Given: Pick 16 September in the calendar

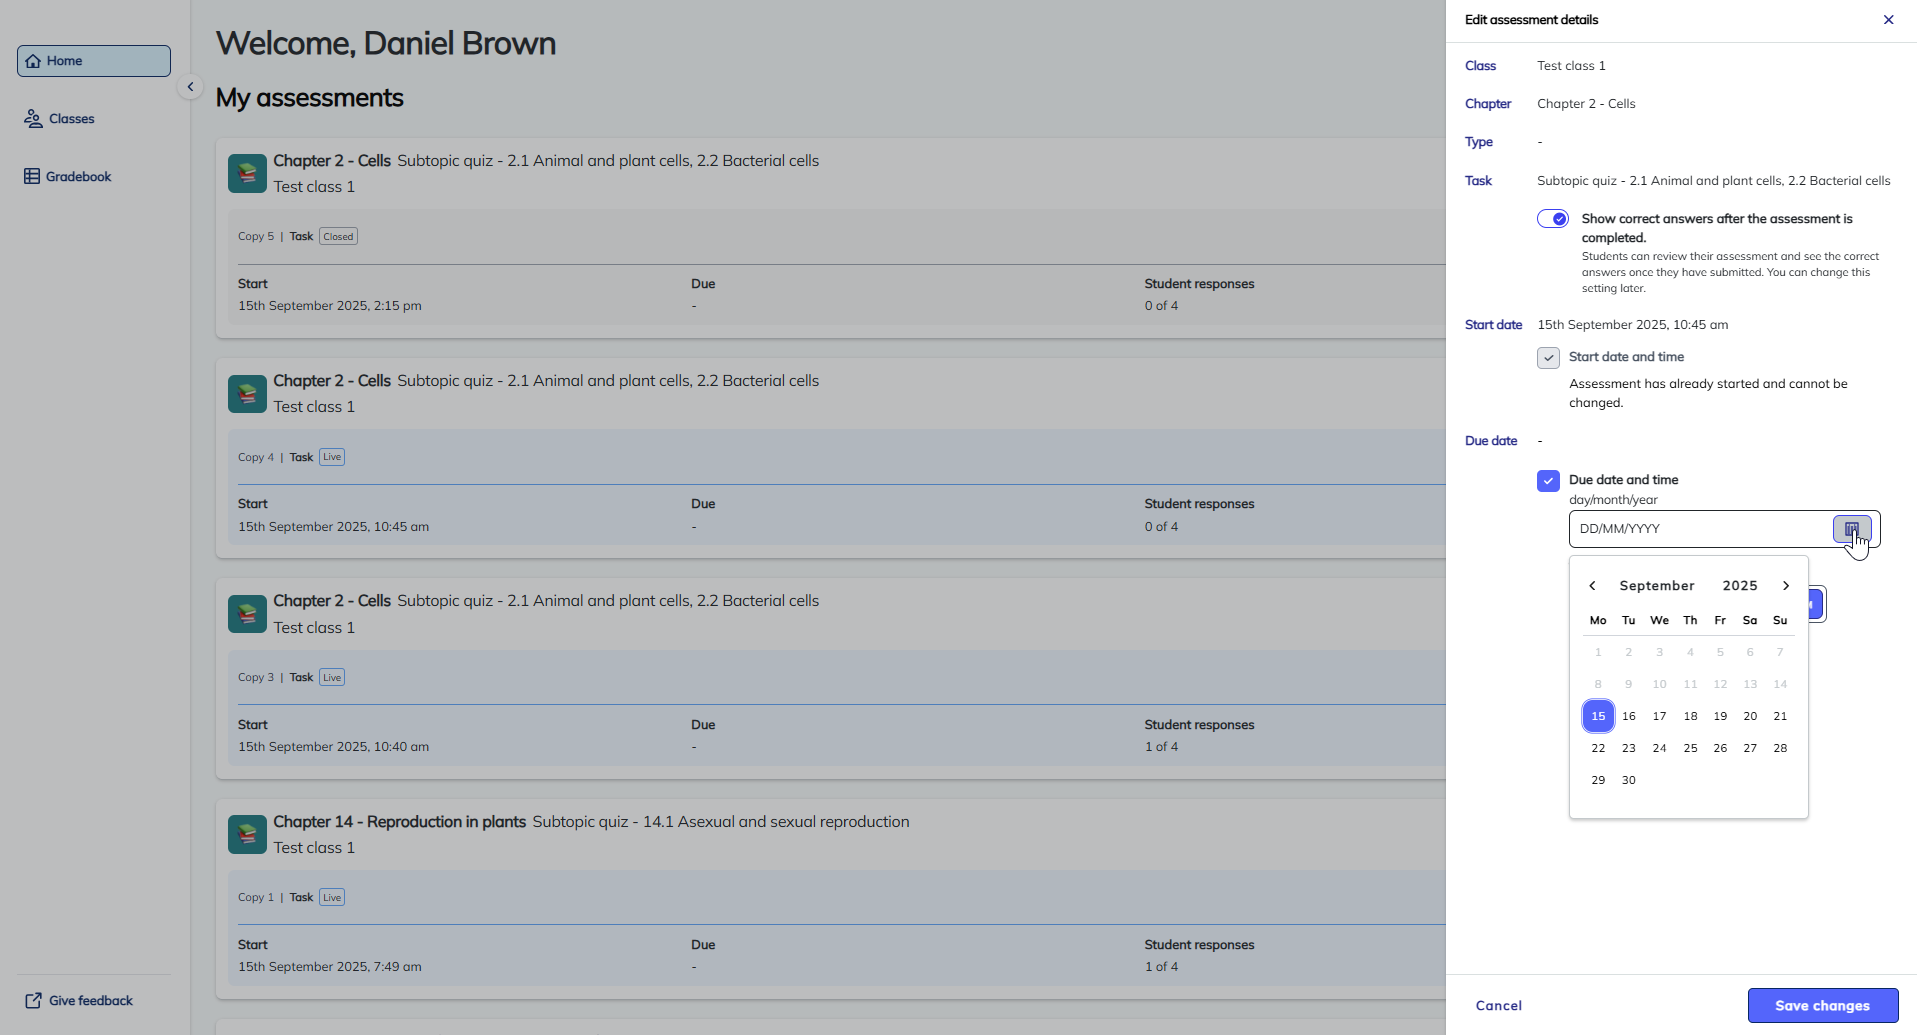Looking at the screenshot, I should coord(1629,716).
